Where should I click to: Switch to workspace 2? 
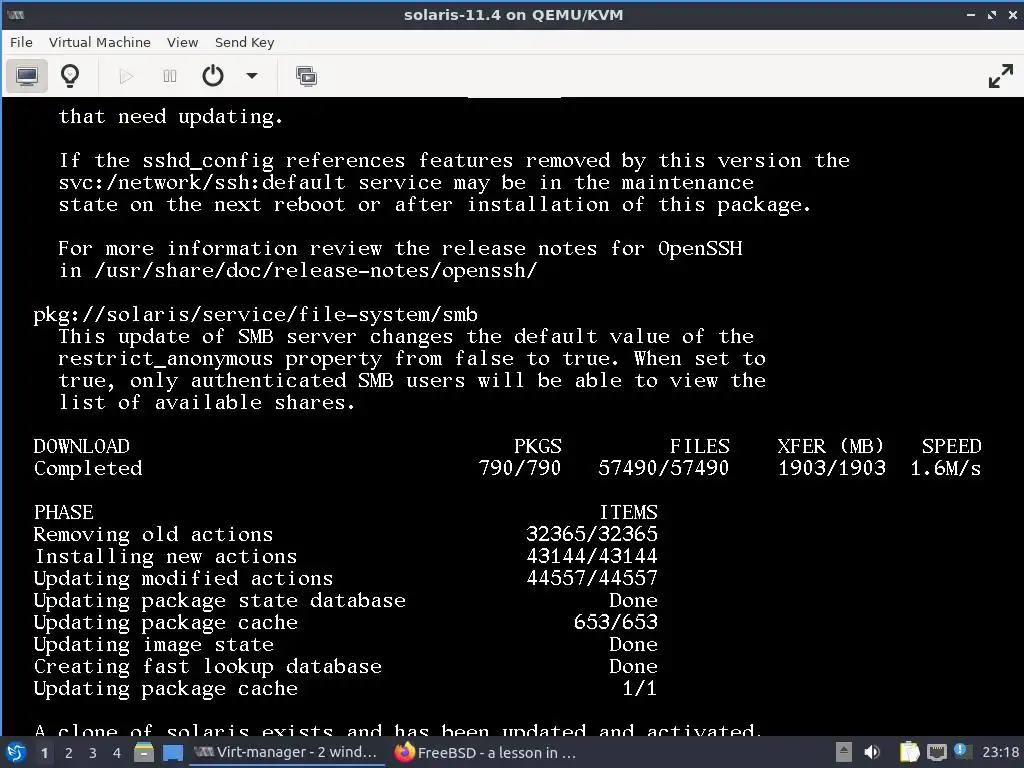click(69, 753)
